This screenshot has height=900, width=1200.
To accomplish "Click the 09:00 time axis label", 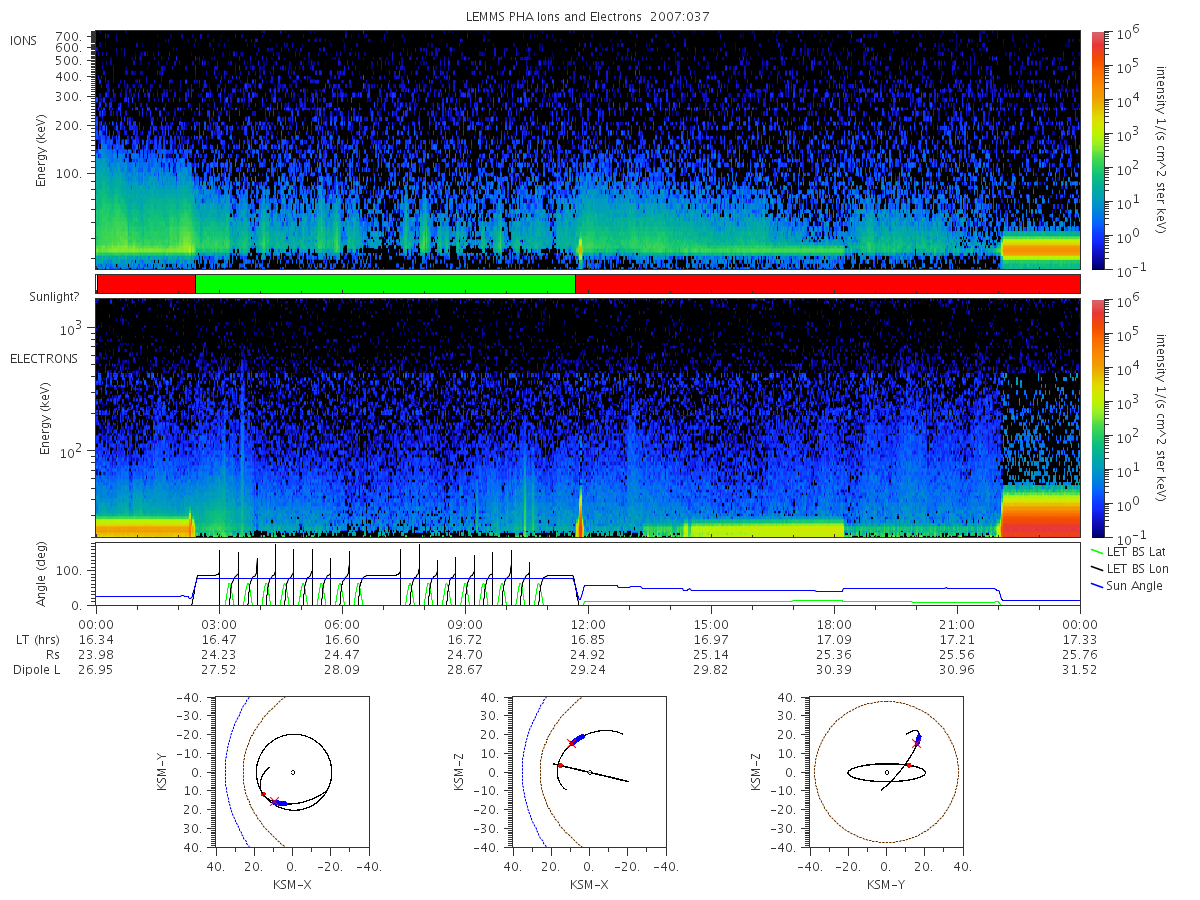I will pyautogui.click(x=465, y=623).
